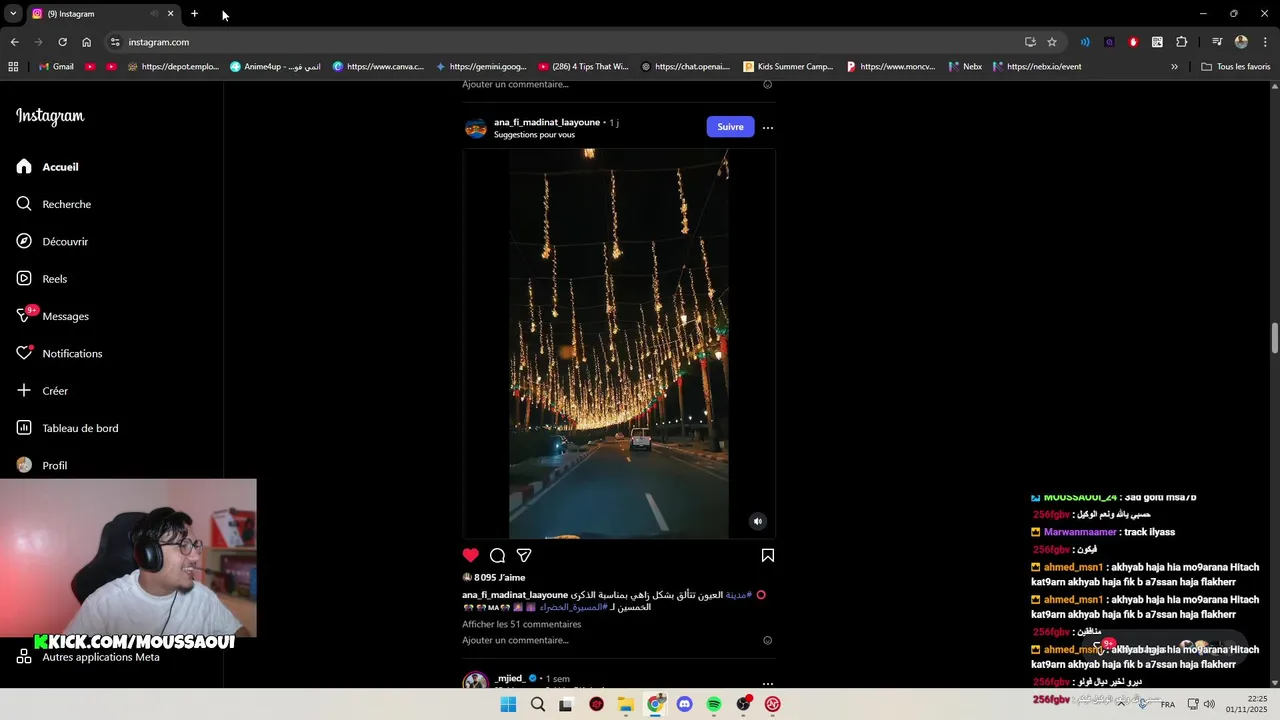Screen dimensions: 1280x720
Task: View all 51 comments
Action: pos(521,624)
